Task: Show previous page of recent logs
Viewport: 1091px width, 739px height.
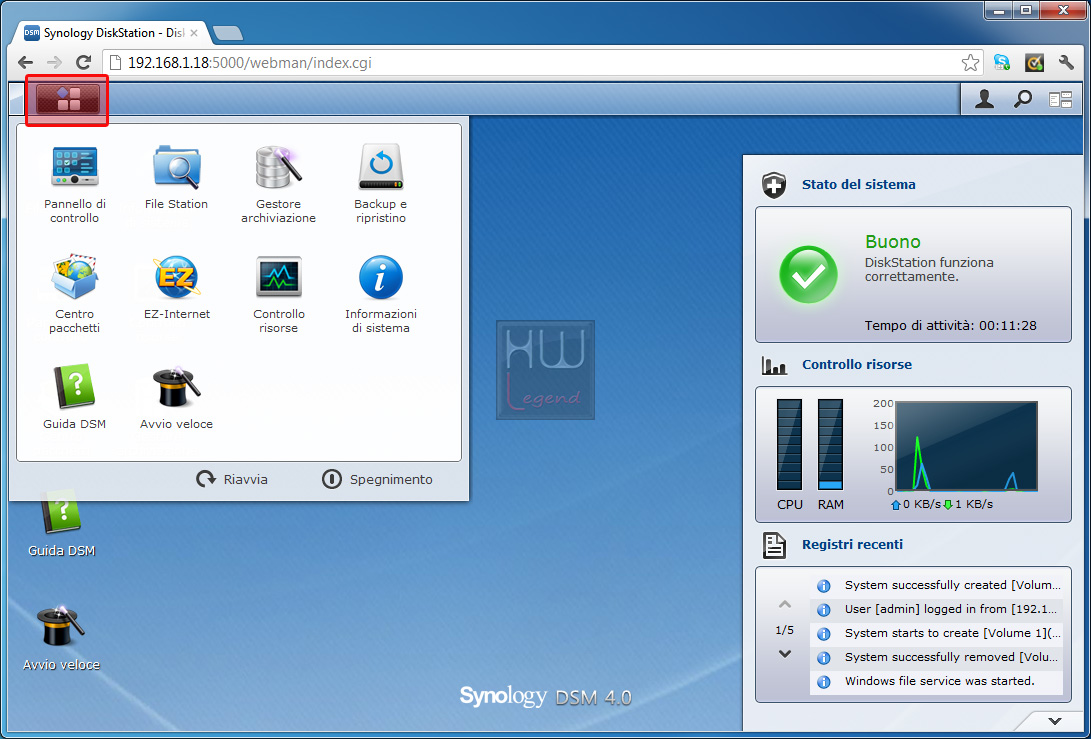Action: [x=785, y=604]
